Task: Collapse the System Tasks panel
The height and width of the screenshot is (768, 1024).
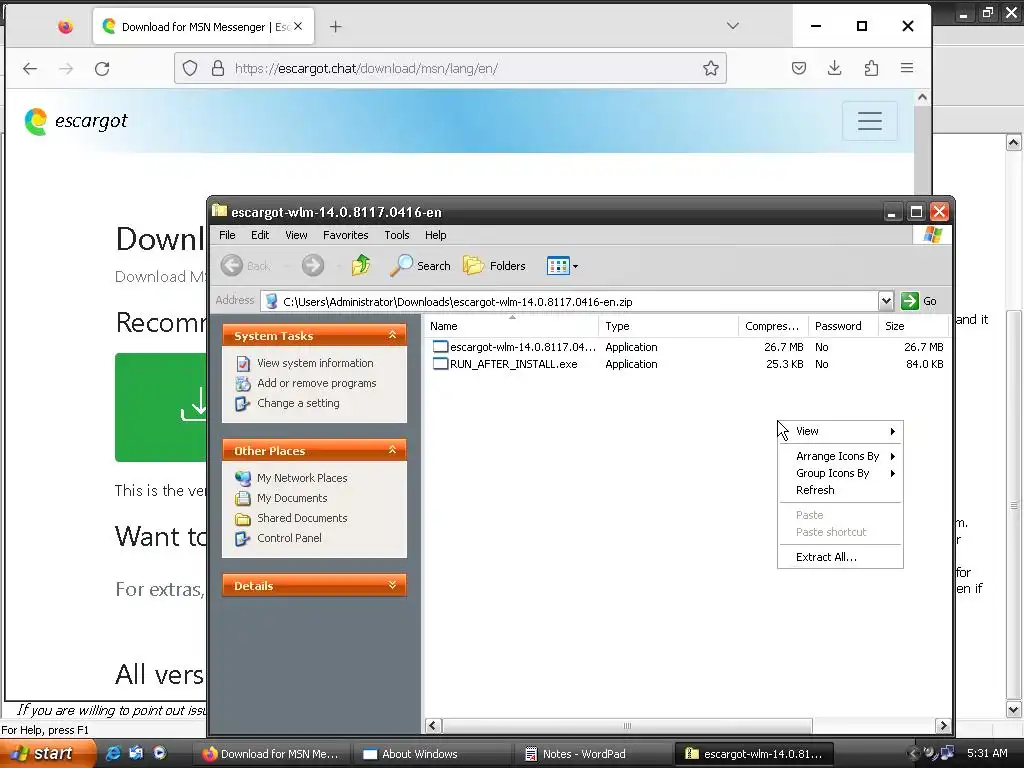Action: click(x=392, y=335)
